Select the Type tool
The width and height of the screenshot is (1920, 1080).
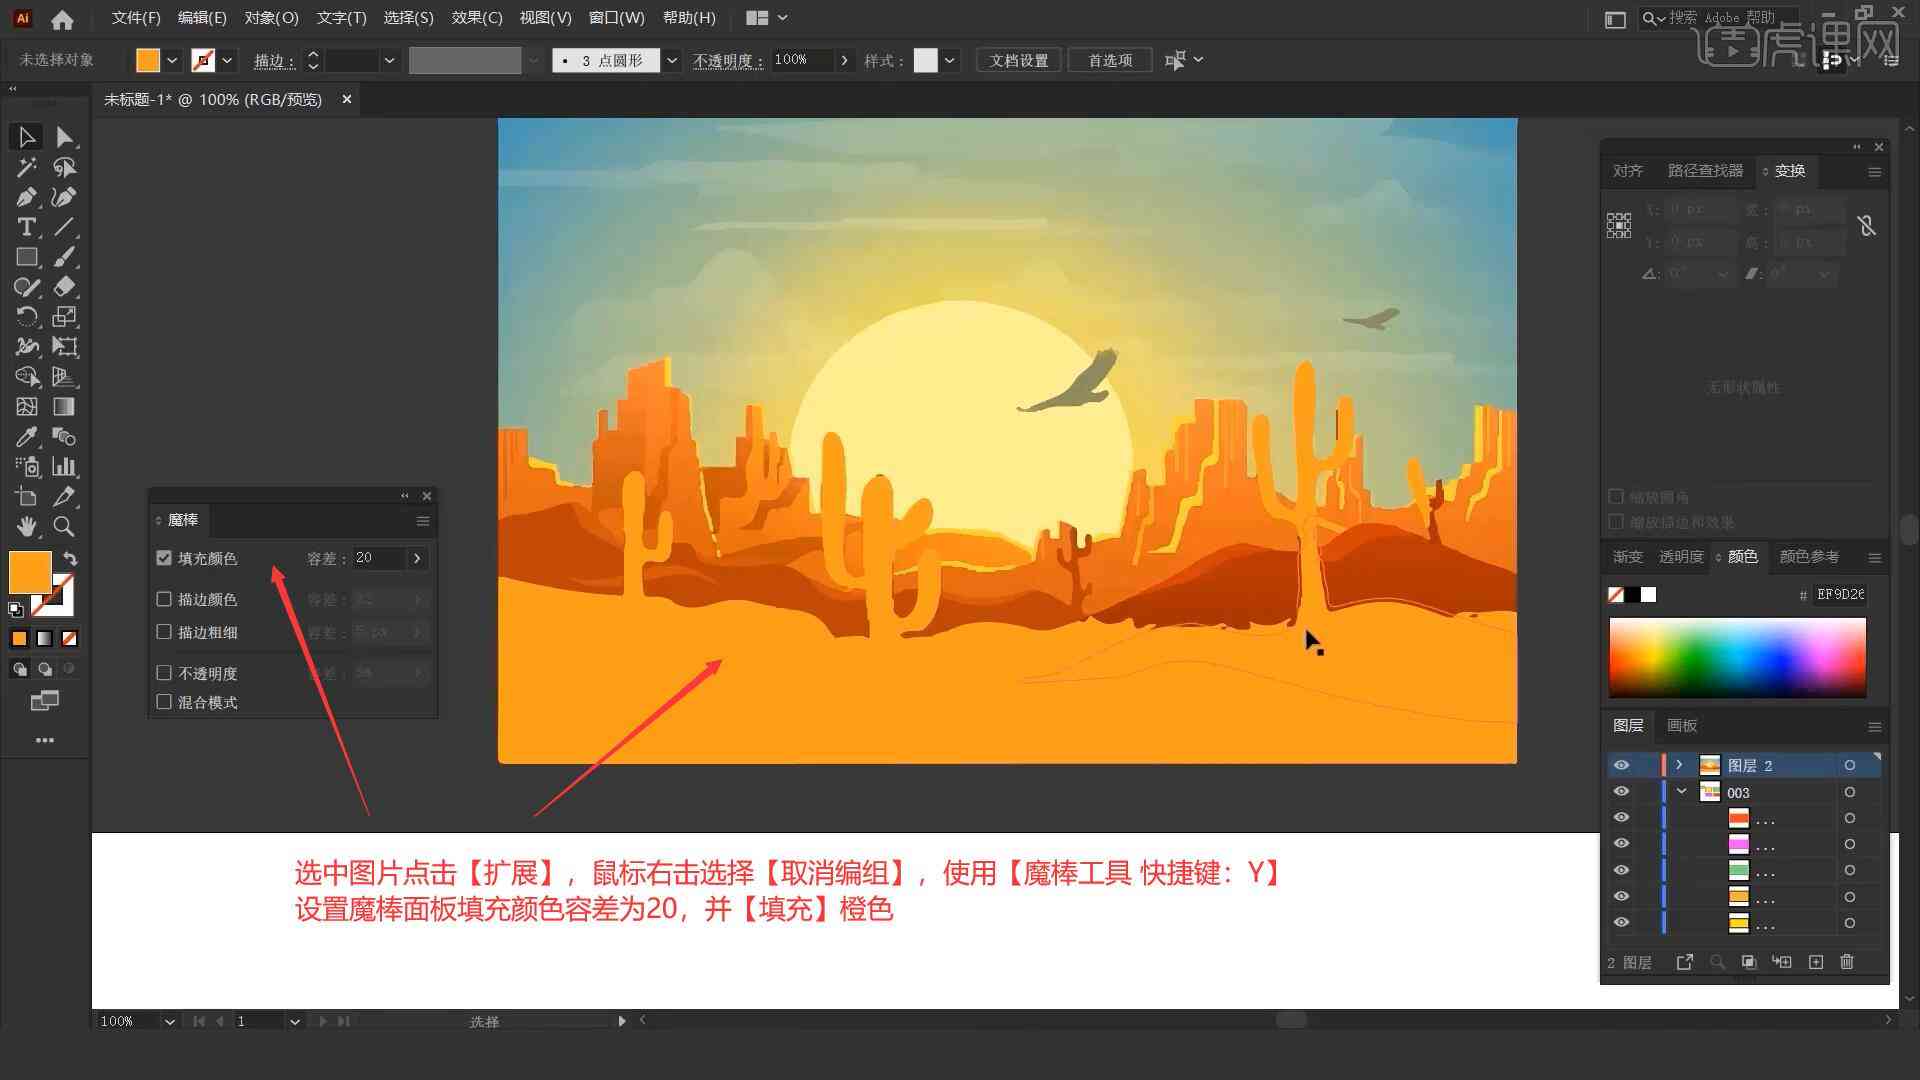pyautogui.click(x=24, y=227)
